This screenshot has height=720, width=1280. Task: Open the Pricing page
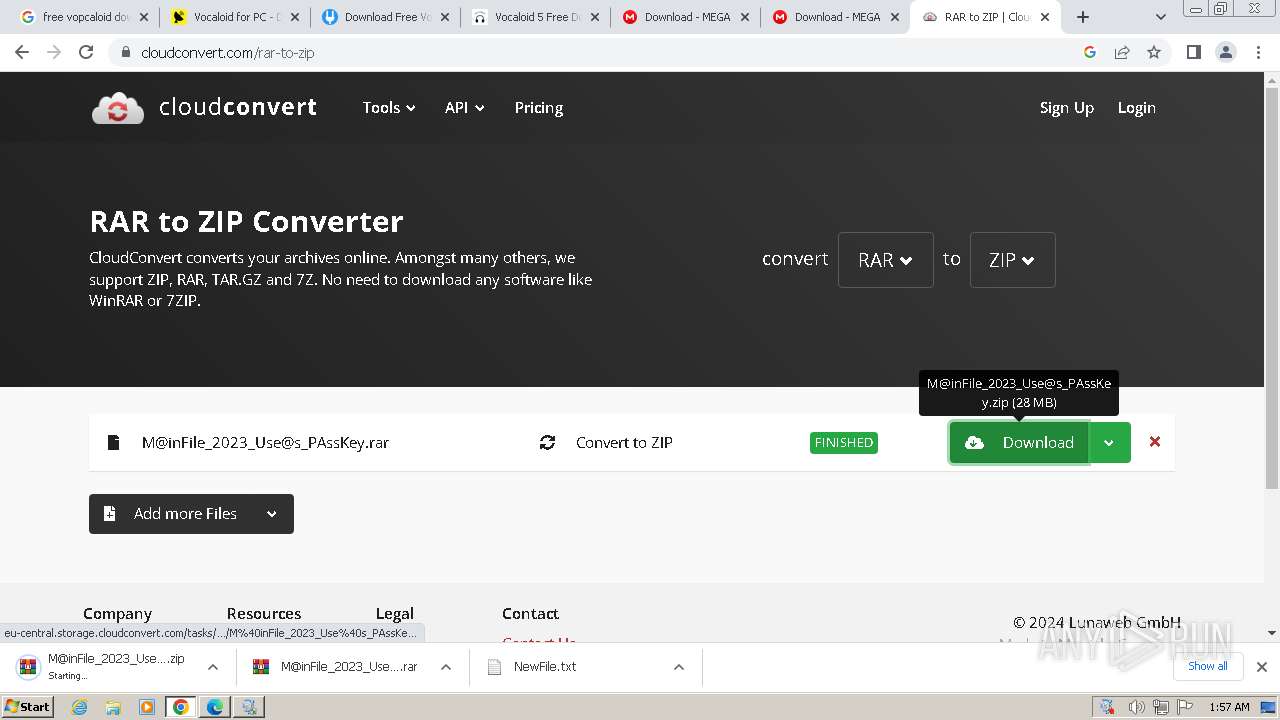(539, 108)
